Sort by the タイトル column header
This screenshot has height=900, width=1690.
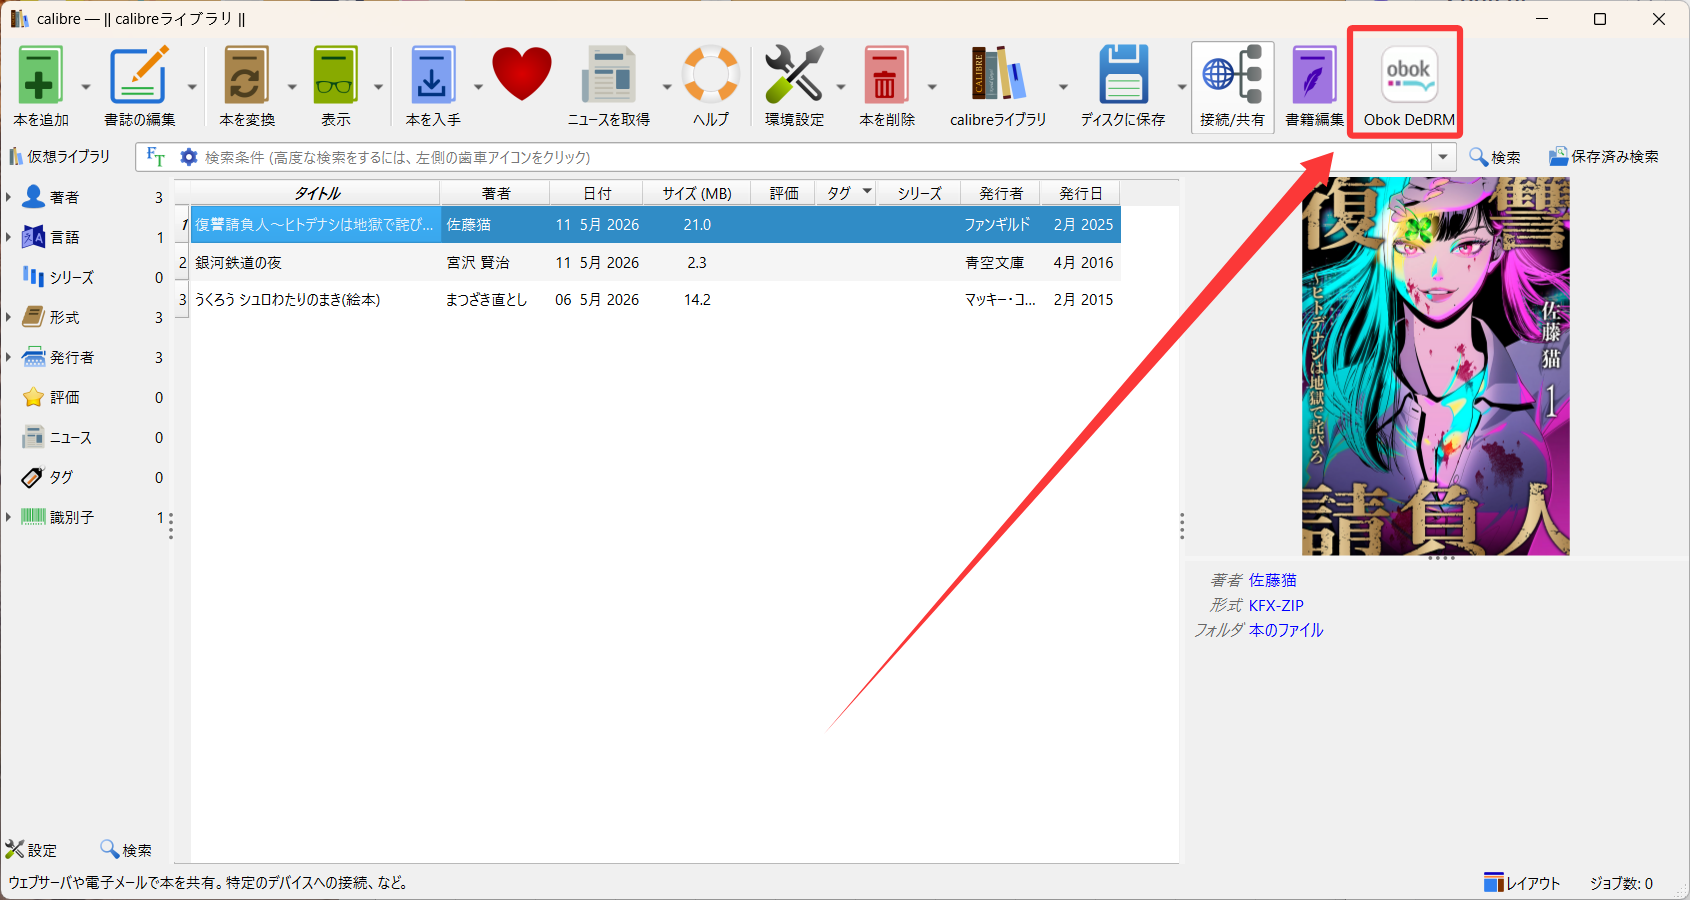pyautogui.click(x=315, y=193)
